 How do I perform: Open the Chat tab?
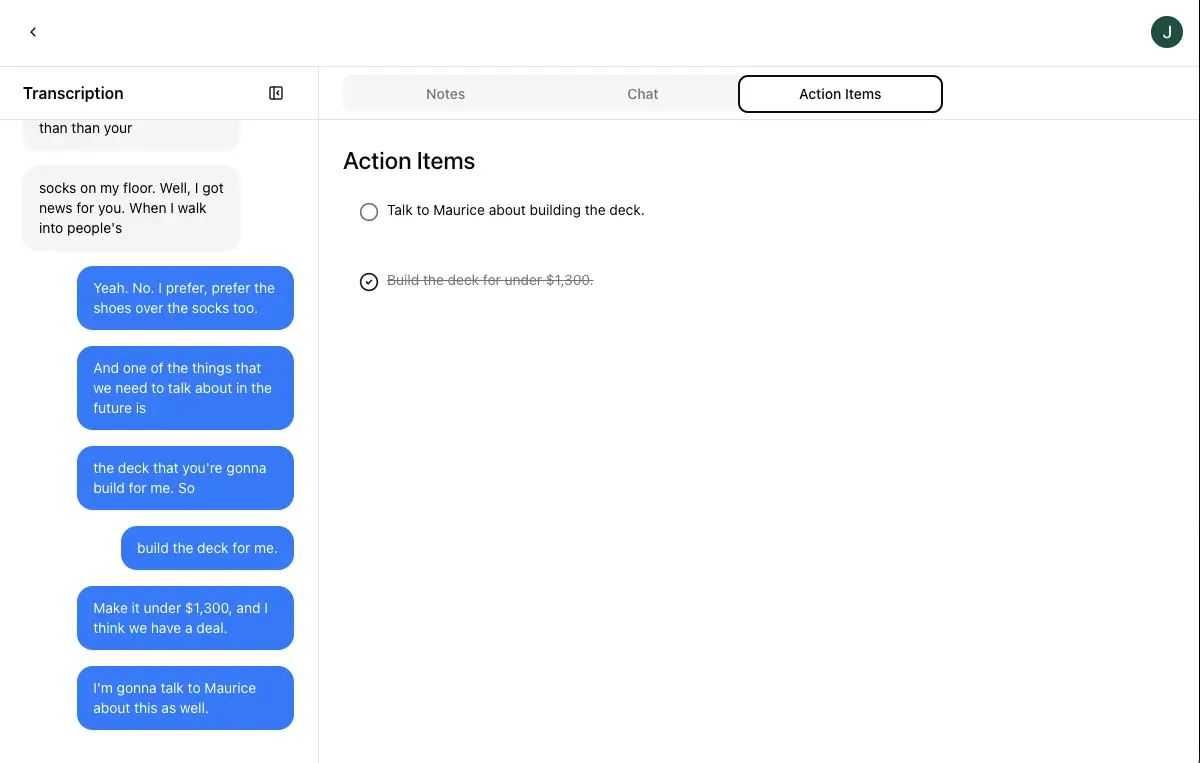coord(642,93)
